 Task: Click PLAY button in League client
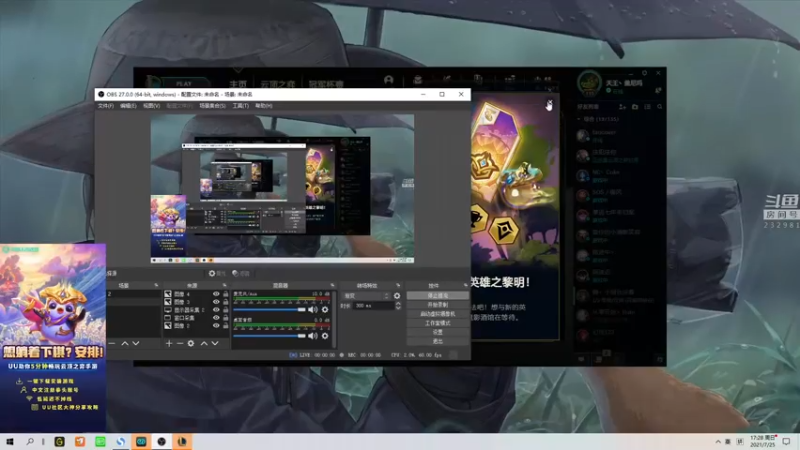point(184,83)
